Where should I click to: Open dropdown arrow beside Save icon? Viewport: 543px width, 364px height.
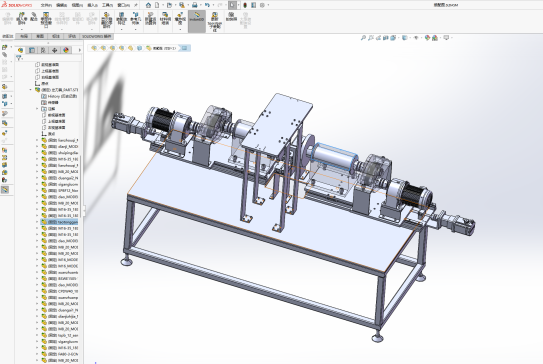pos(187,5)
